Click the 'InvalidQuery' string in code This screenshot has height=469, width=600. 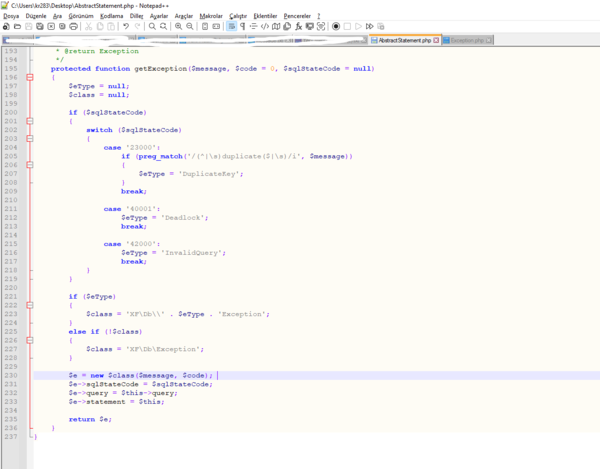[x=191, y=253]
